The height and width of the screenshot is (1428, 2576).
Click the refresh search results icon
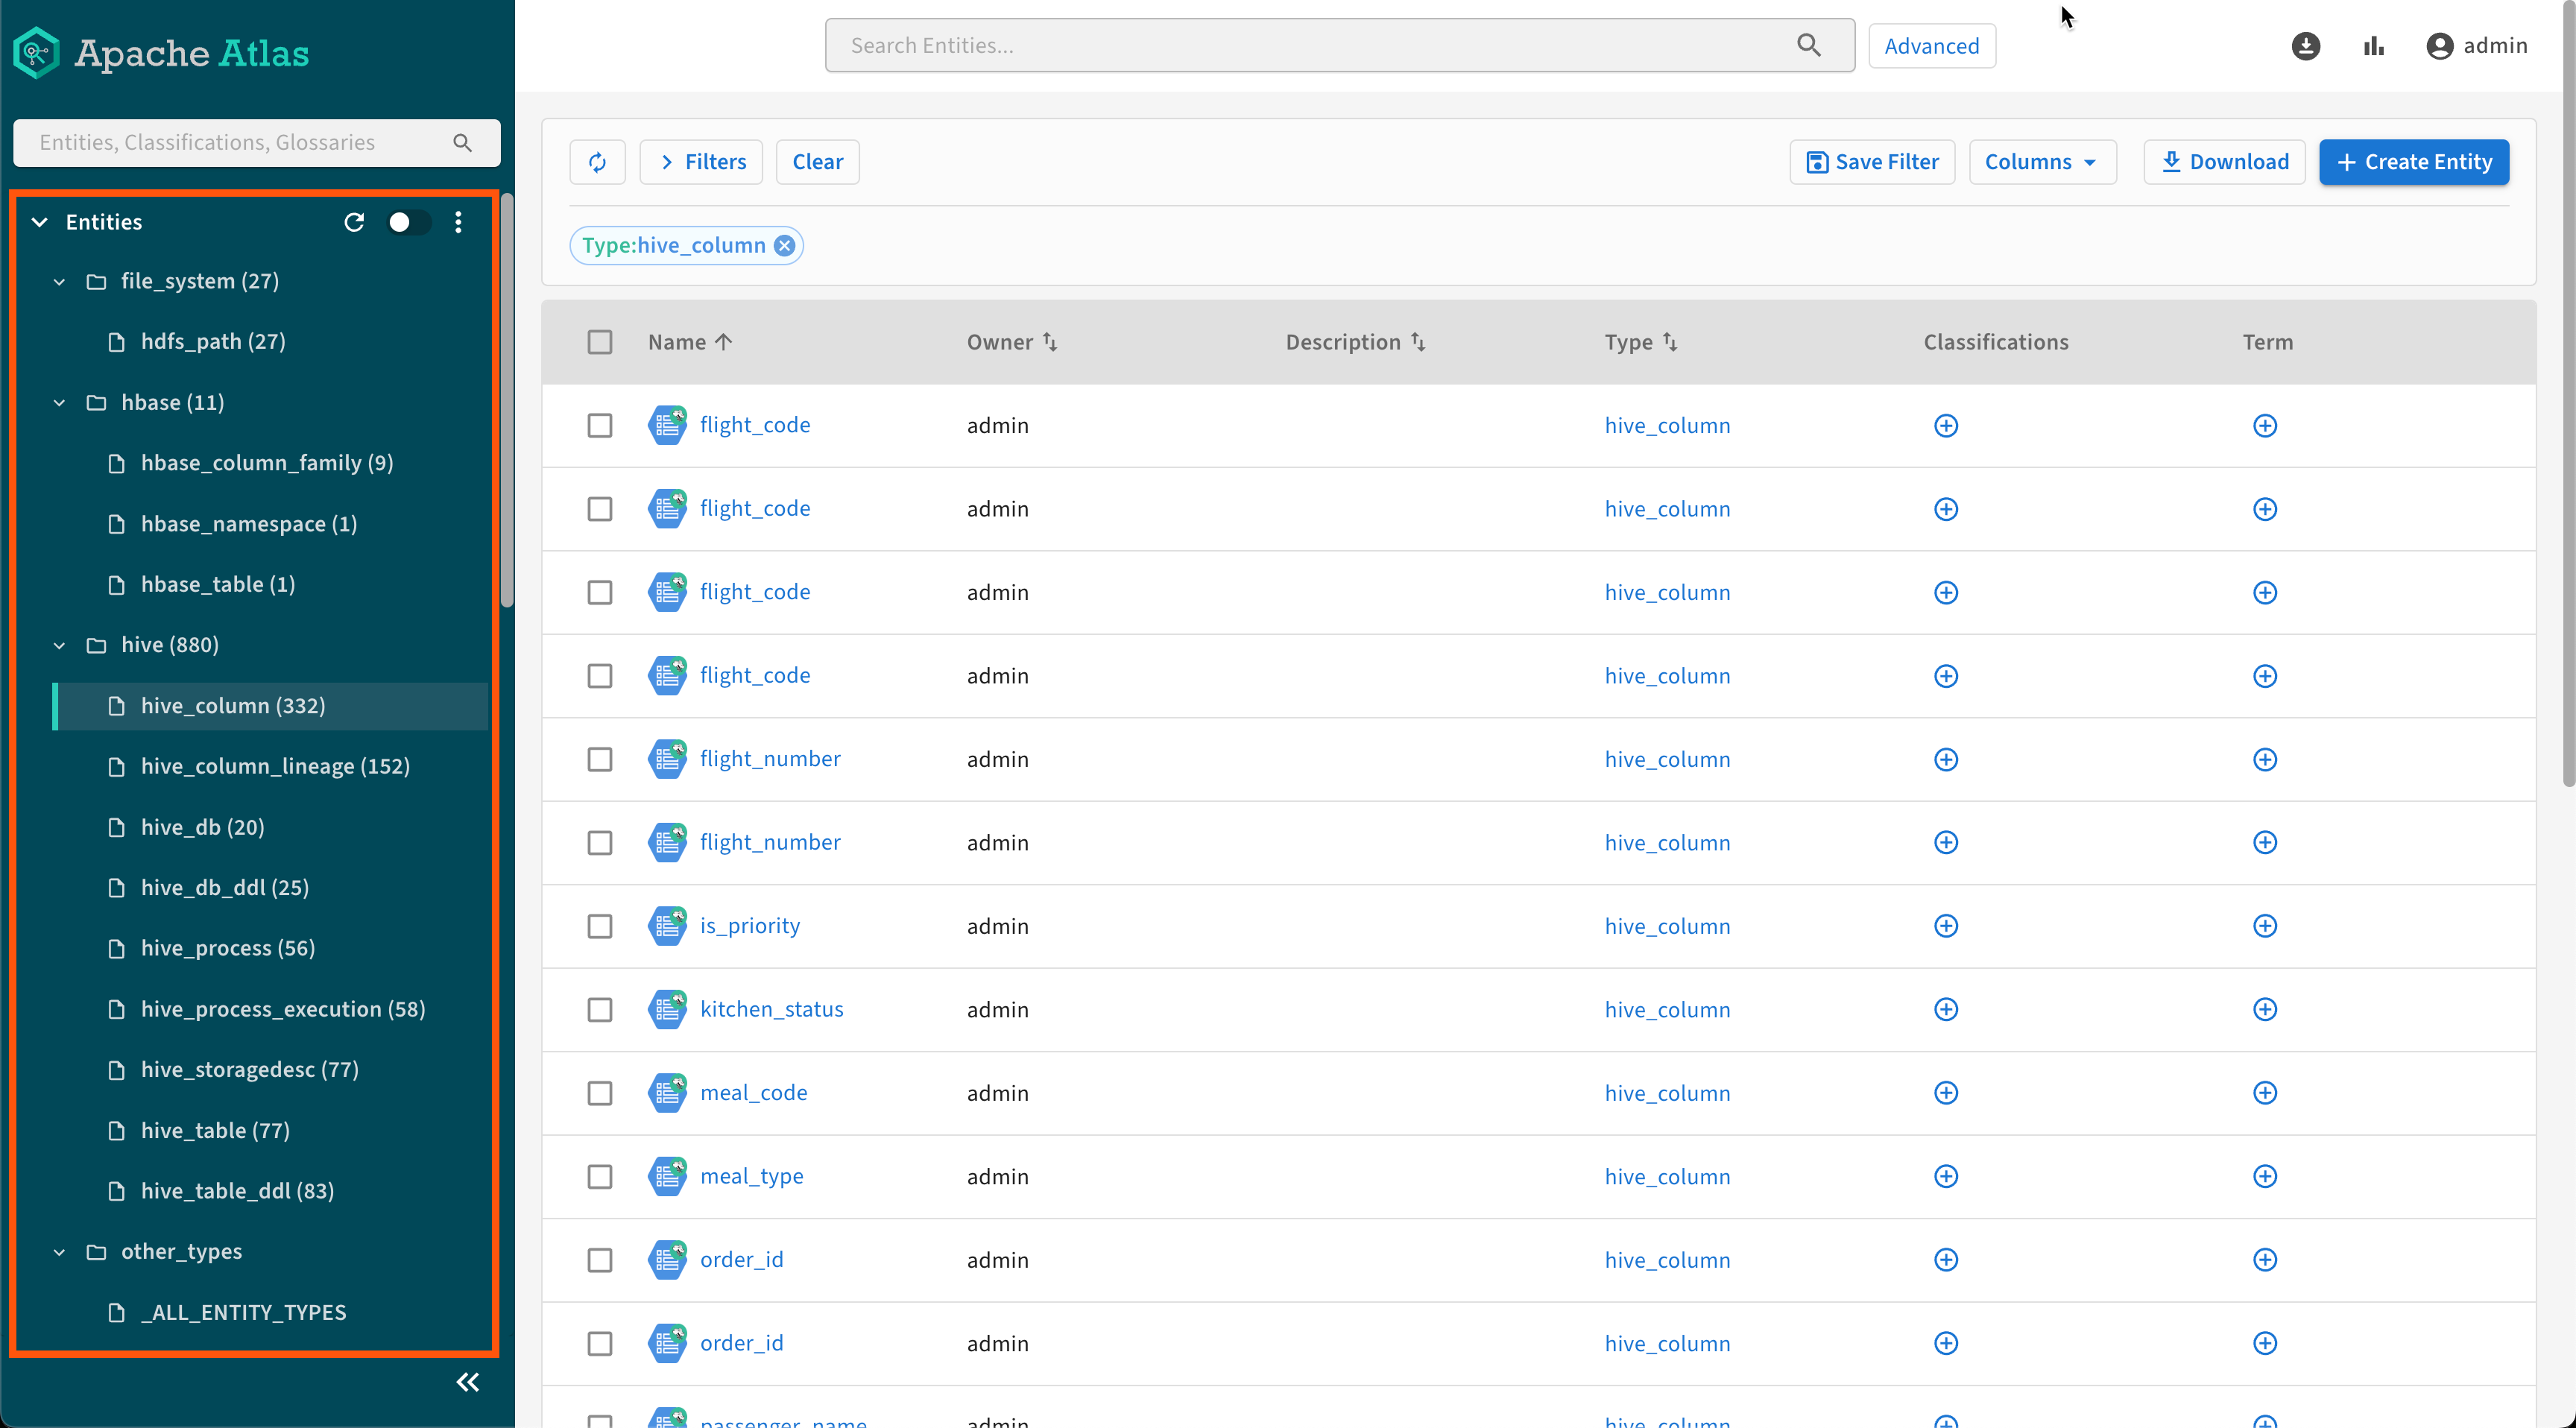pos(597,162)
